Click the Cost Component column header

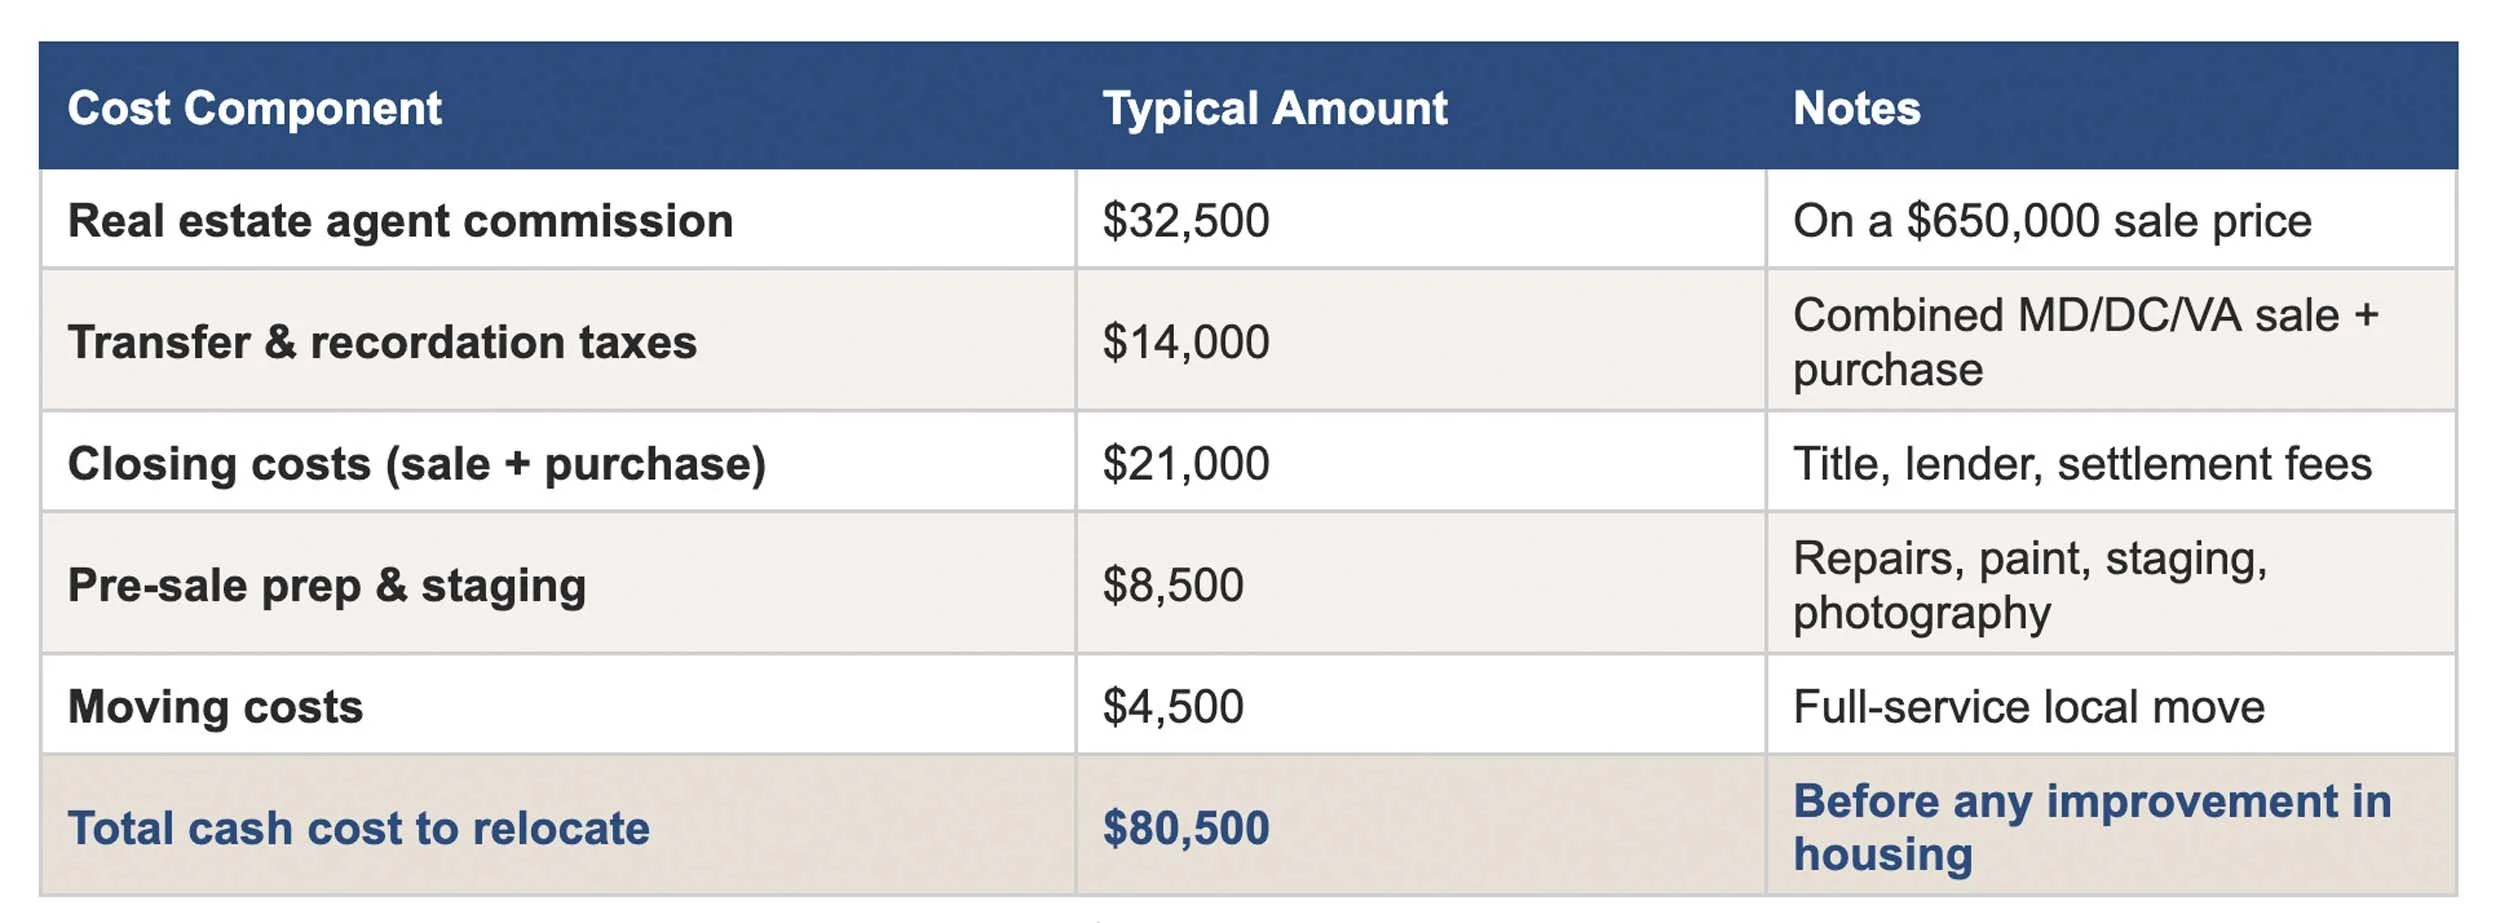pos(254,108)
